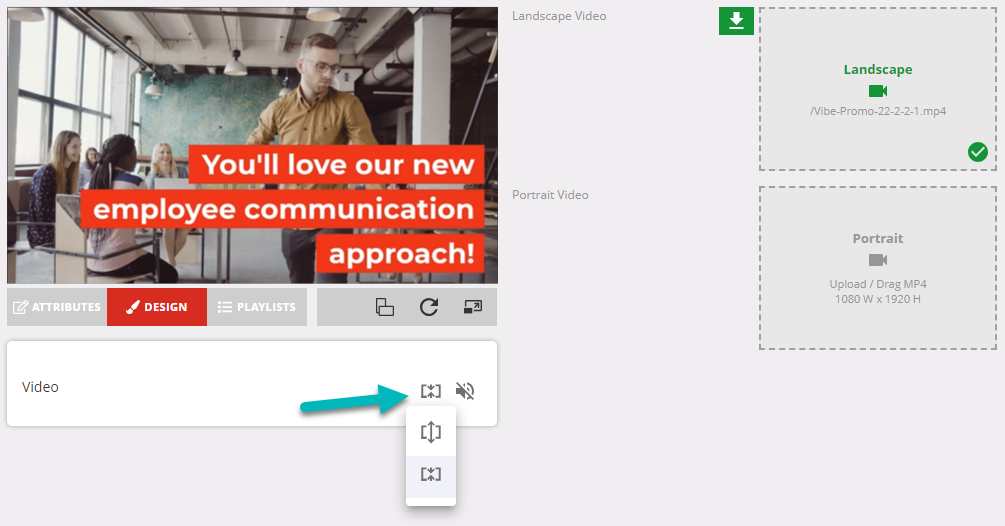Switch to the Attributes tab
Screen dimensions: 1005x526
[x=57, y=307]
